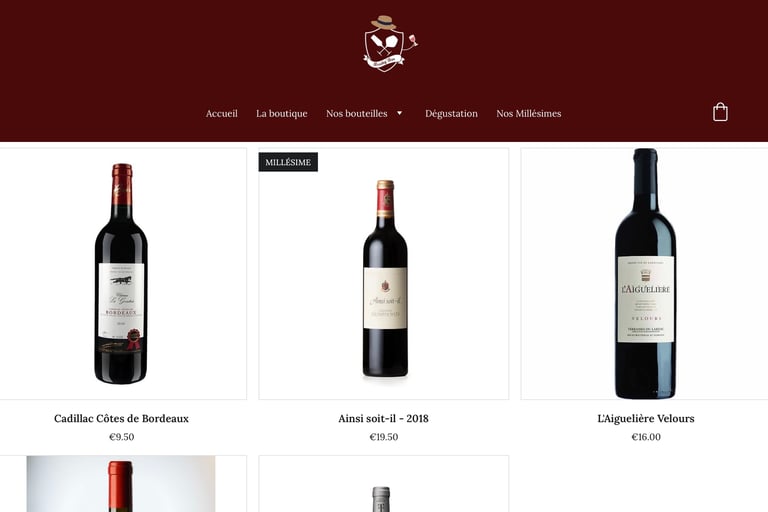Go to the Accueil menu item
The width and height of the screenshot is (768, 512).
point(221,113)
